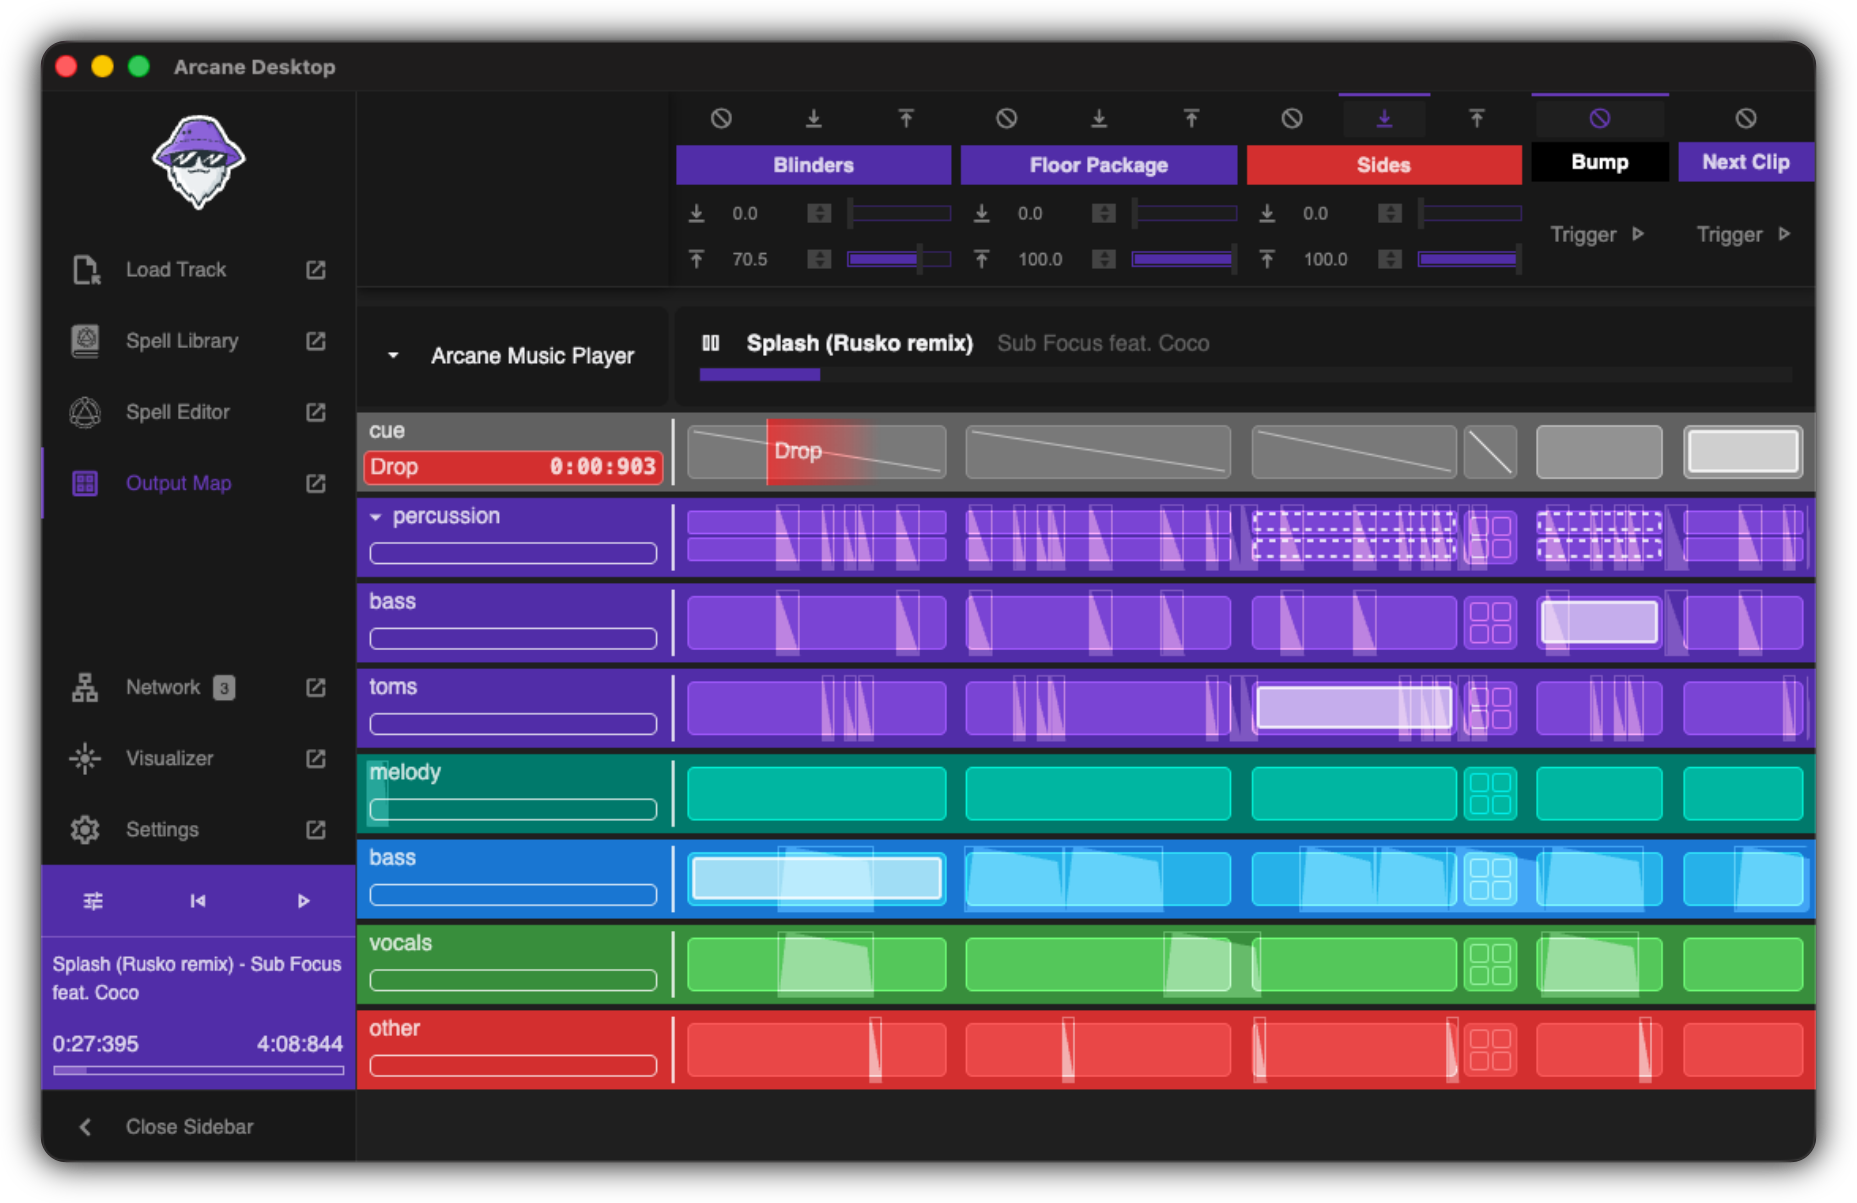1857x1203 pixels.
Task: Click the Blinders button
Action: coord(813,165)
